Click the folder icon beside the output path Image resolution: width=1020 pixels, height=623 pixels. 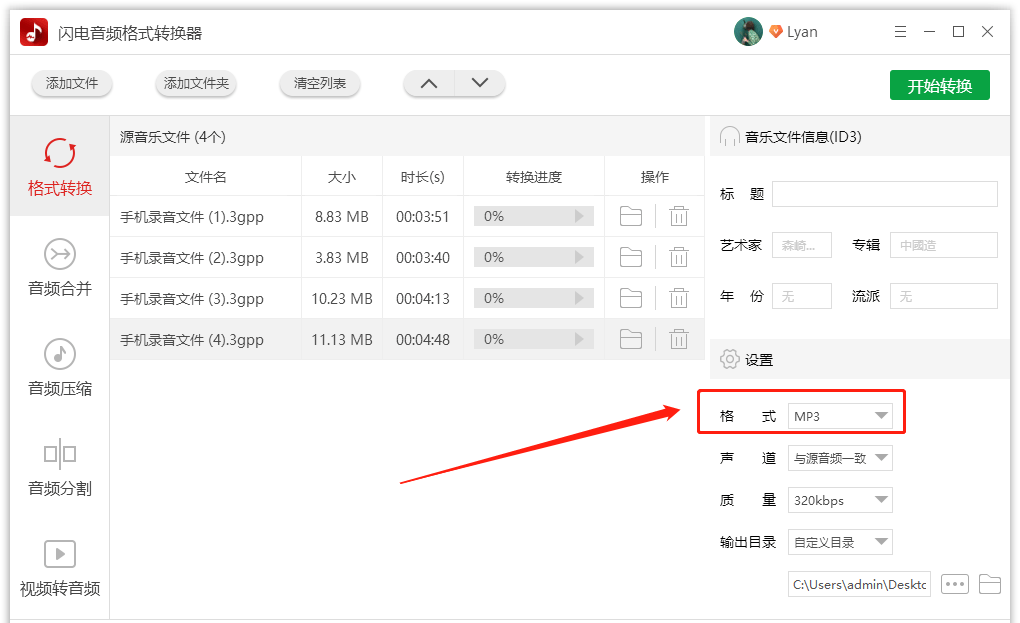tap(990, 584)
